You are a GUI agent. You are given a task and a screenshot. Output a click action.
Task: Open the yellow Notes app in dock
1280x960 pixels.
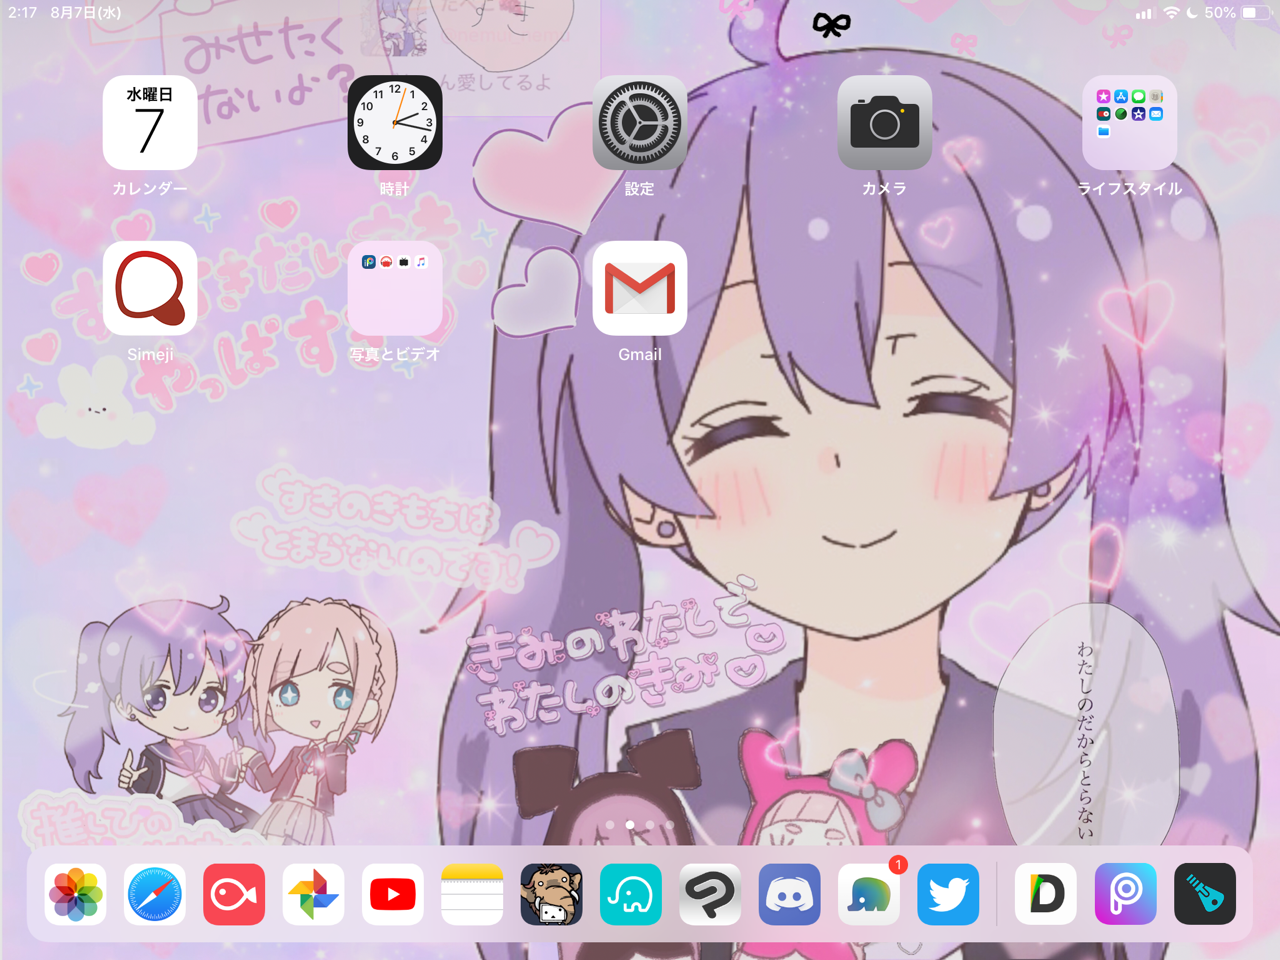[x=472, y=894]
